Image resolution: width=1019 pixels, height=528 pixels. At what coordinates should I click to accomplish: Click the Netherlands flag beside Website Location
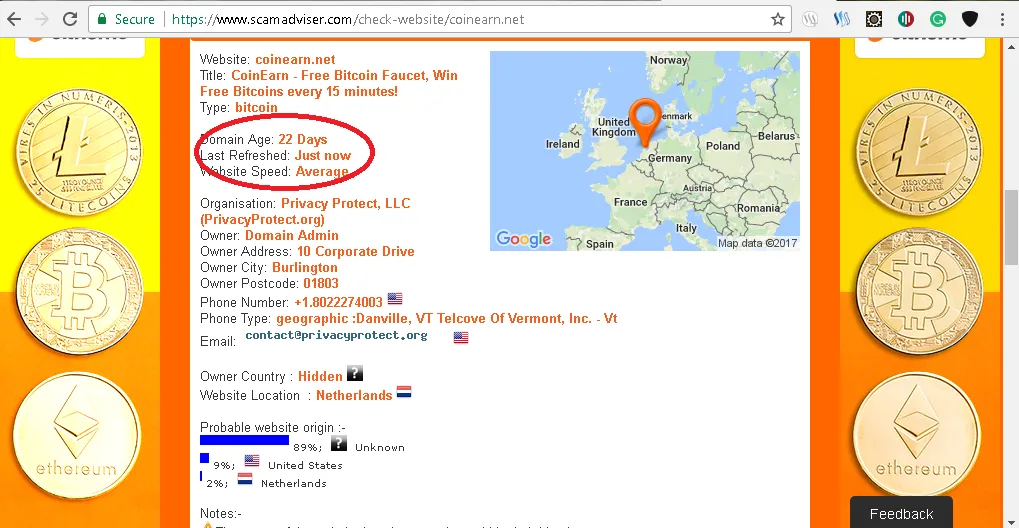pos(404,392)
